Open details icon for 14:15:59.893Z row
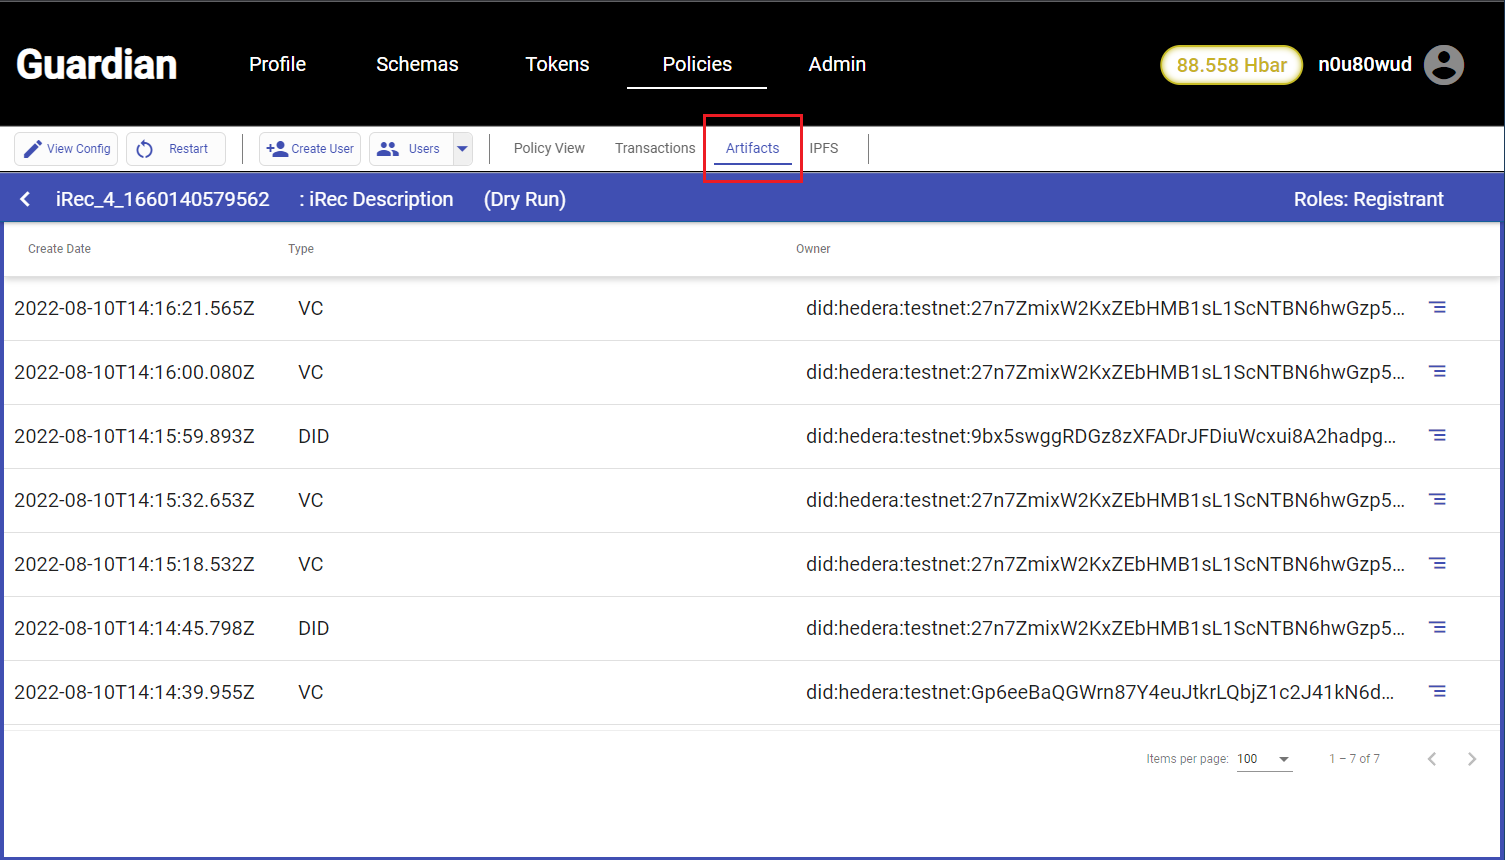 pos(1437,436)
